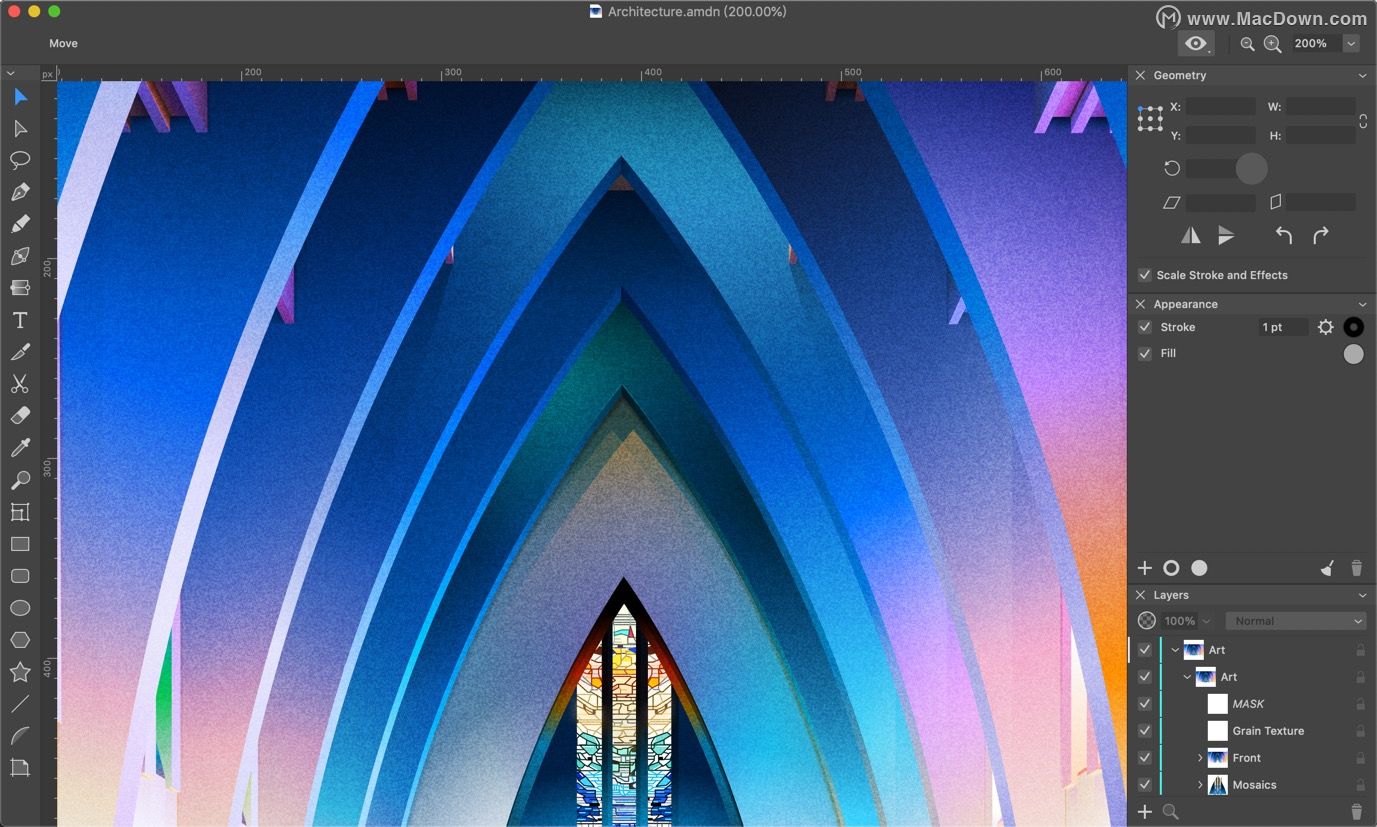1377x827 pixels.
Task: Delete the selected layer
Action: tap(1357, 812)
